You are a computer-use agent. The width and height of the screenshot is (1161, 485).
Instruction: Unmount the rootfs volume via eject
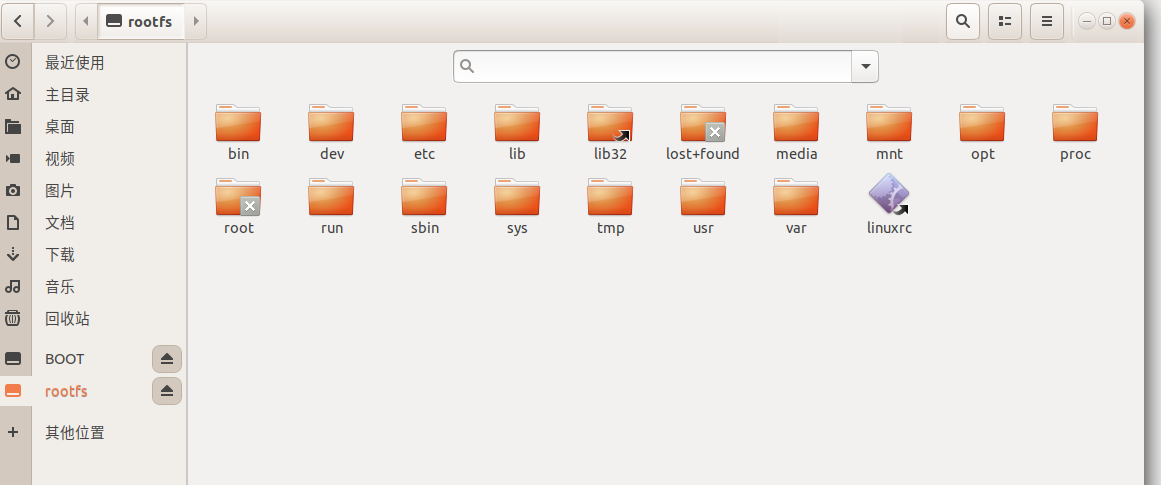click(x=167, y=391)
